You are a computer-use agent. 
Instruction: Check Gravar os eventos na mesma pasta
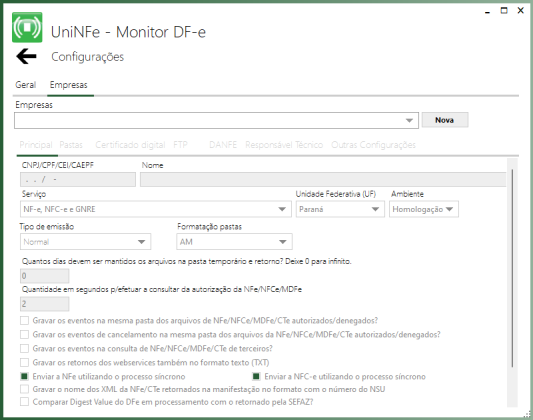[x=24, y=320]
